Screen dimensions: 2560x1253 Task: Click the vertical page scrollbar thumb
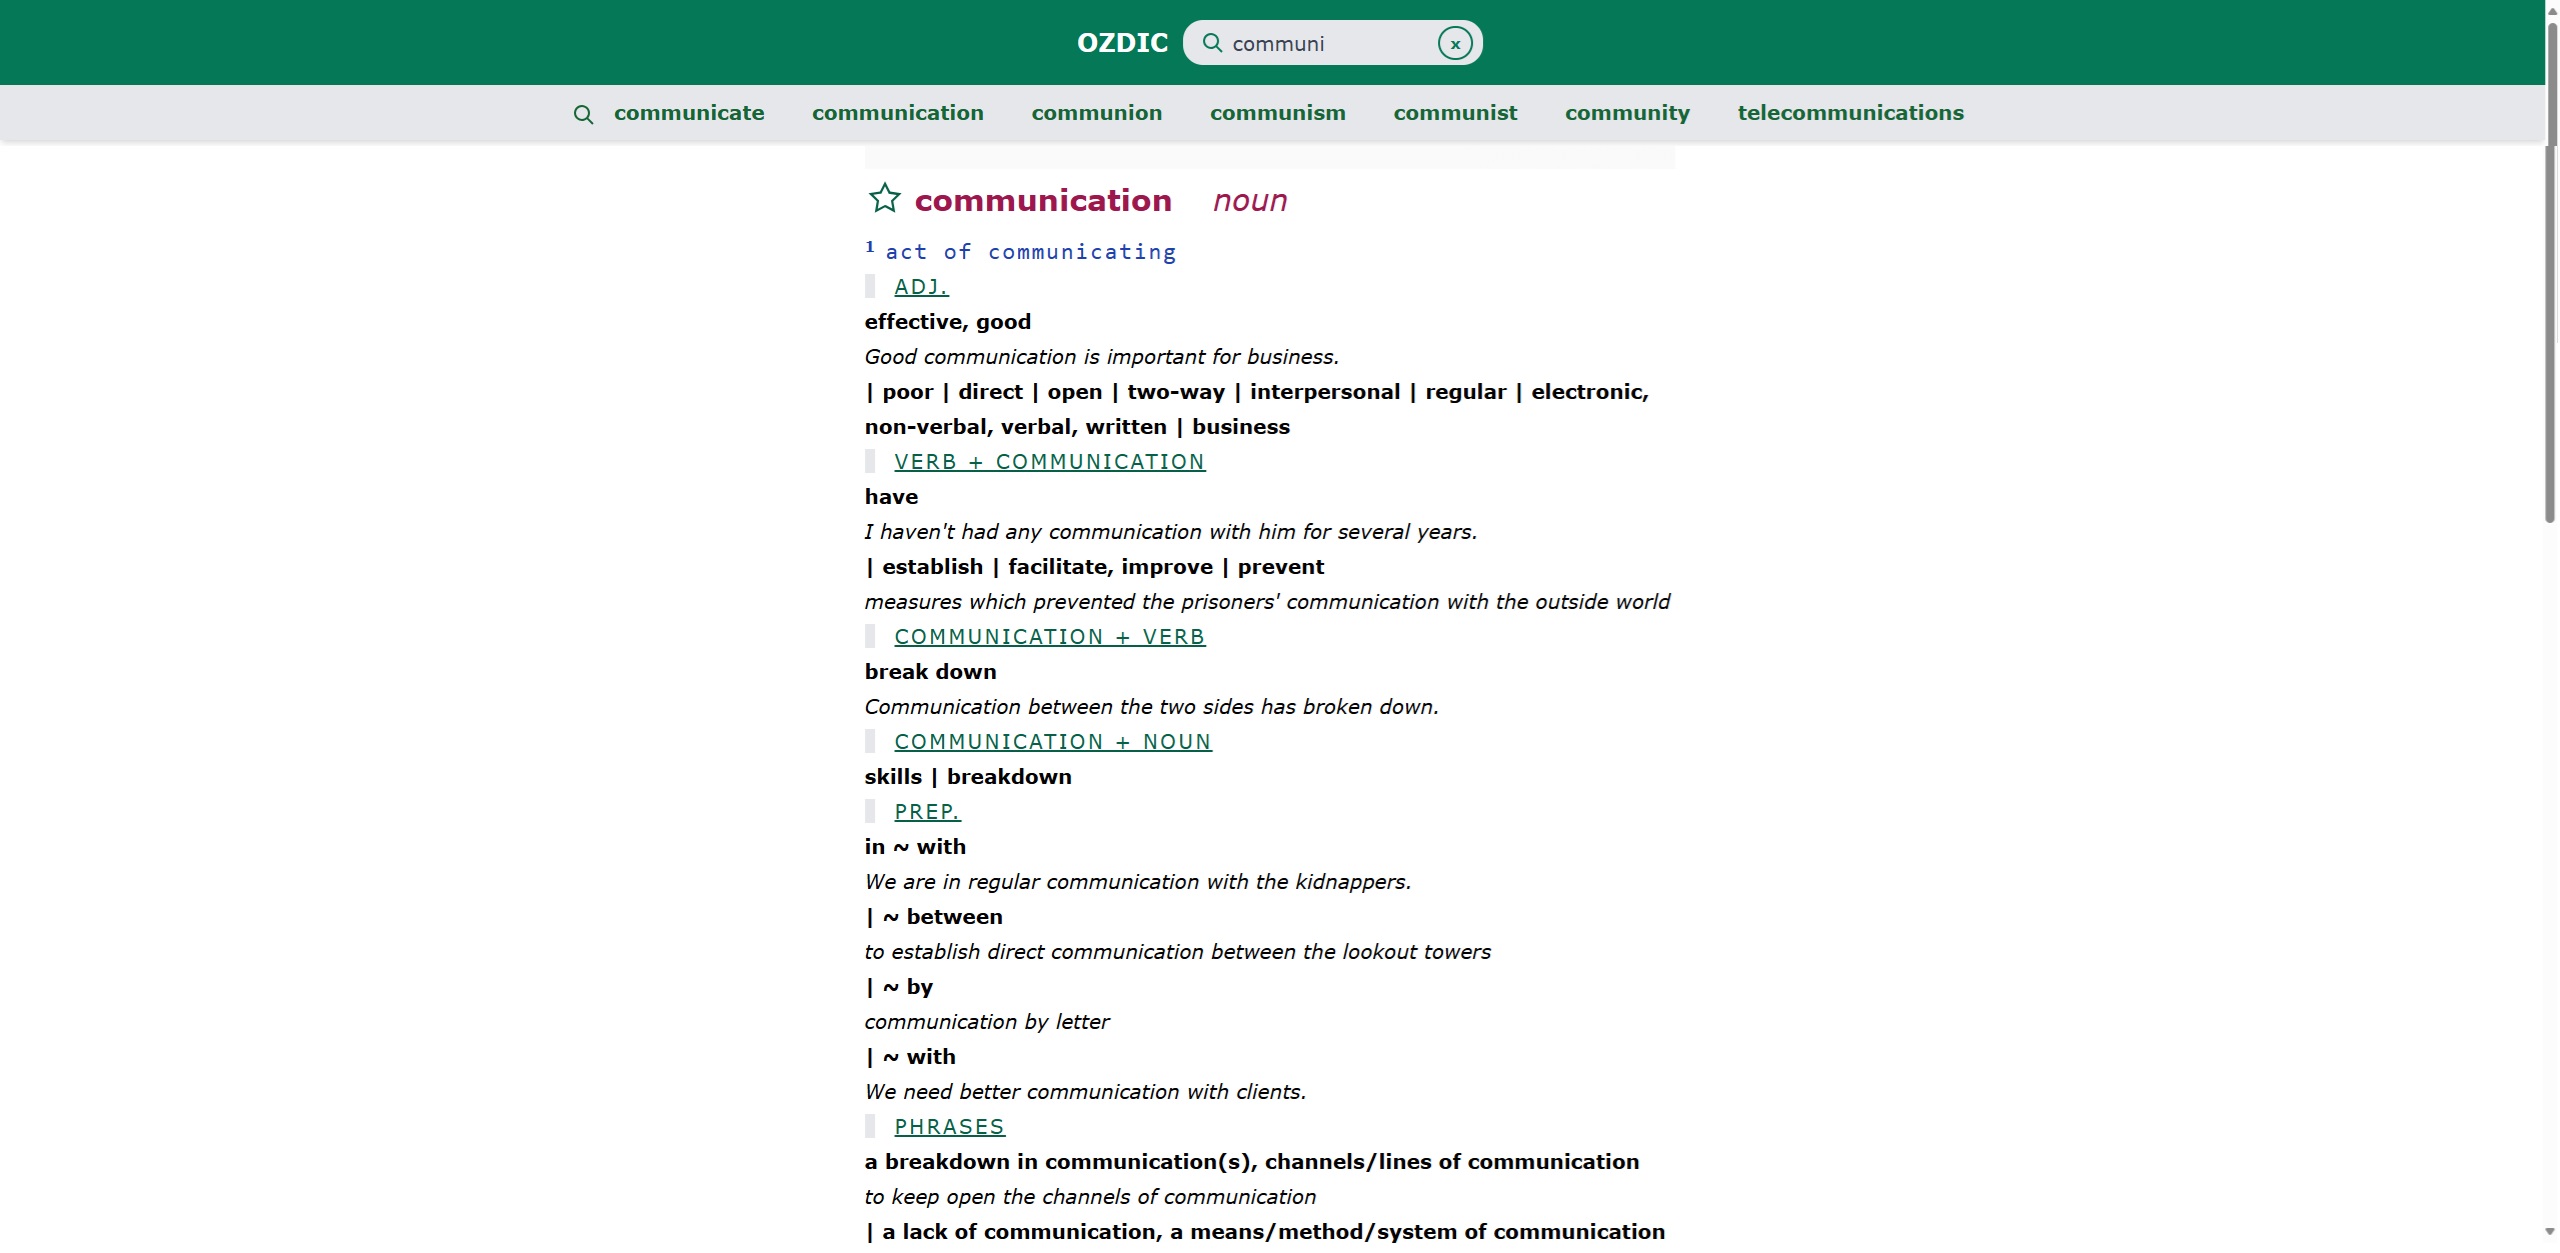click(x=2550, y=270)
